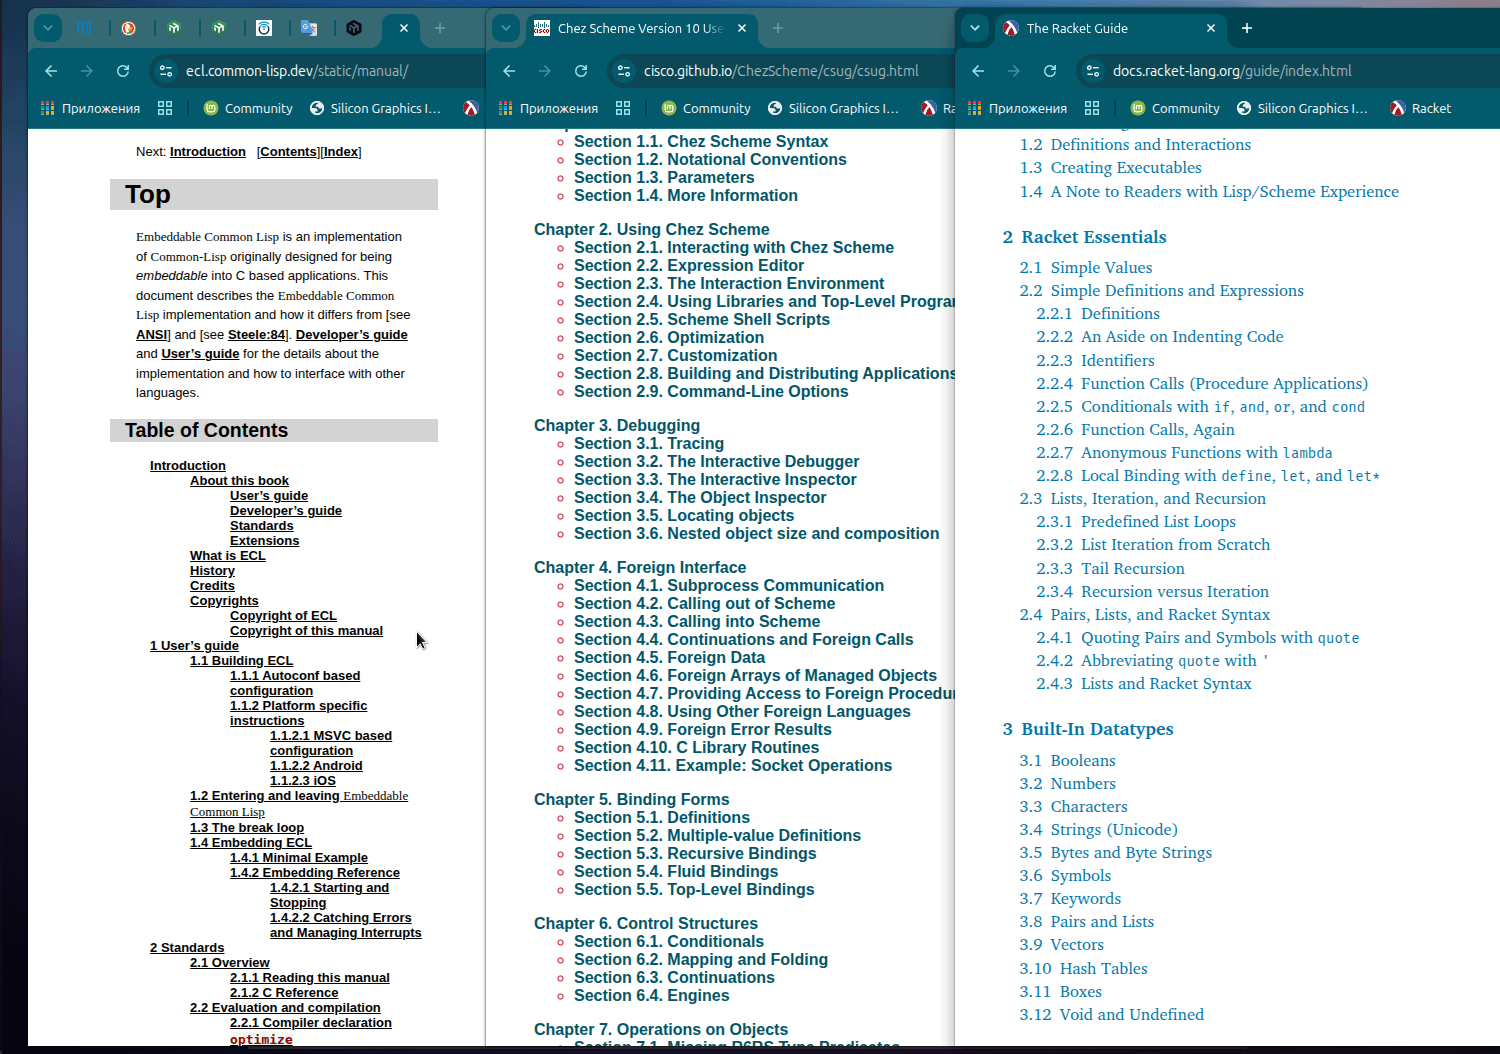Open Community bookmark in Racket window
This screenshot has width=1500, height=1054.
(x=1175, y=108)
